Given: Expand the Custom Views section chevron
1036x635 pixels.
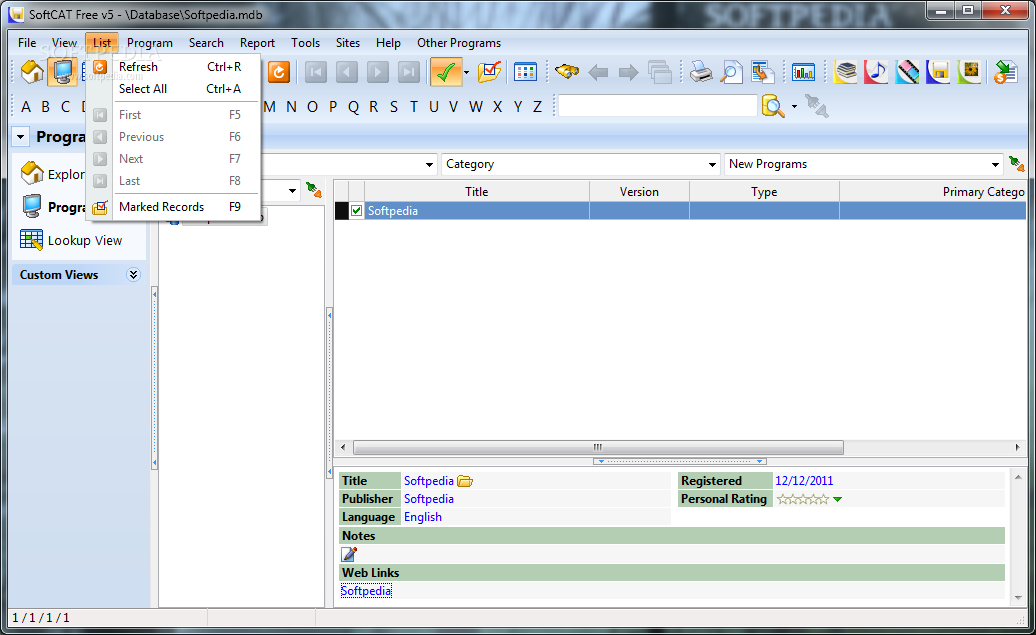Looking at the screenshot, I should (x=133, y=275).
